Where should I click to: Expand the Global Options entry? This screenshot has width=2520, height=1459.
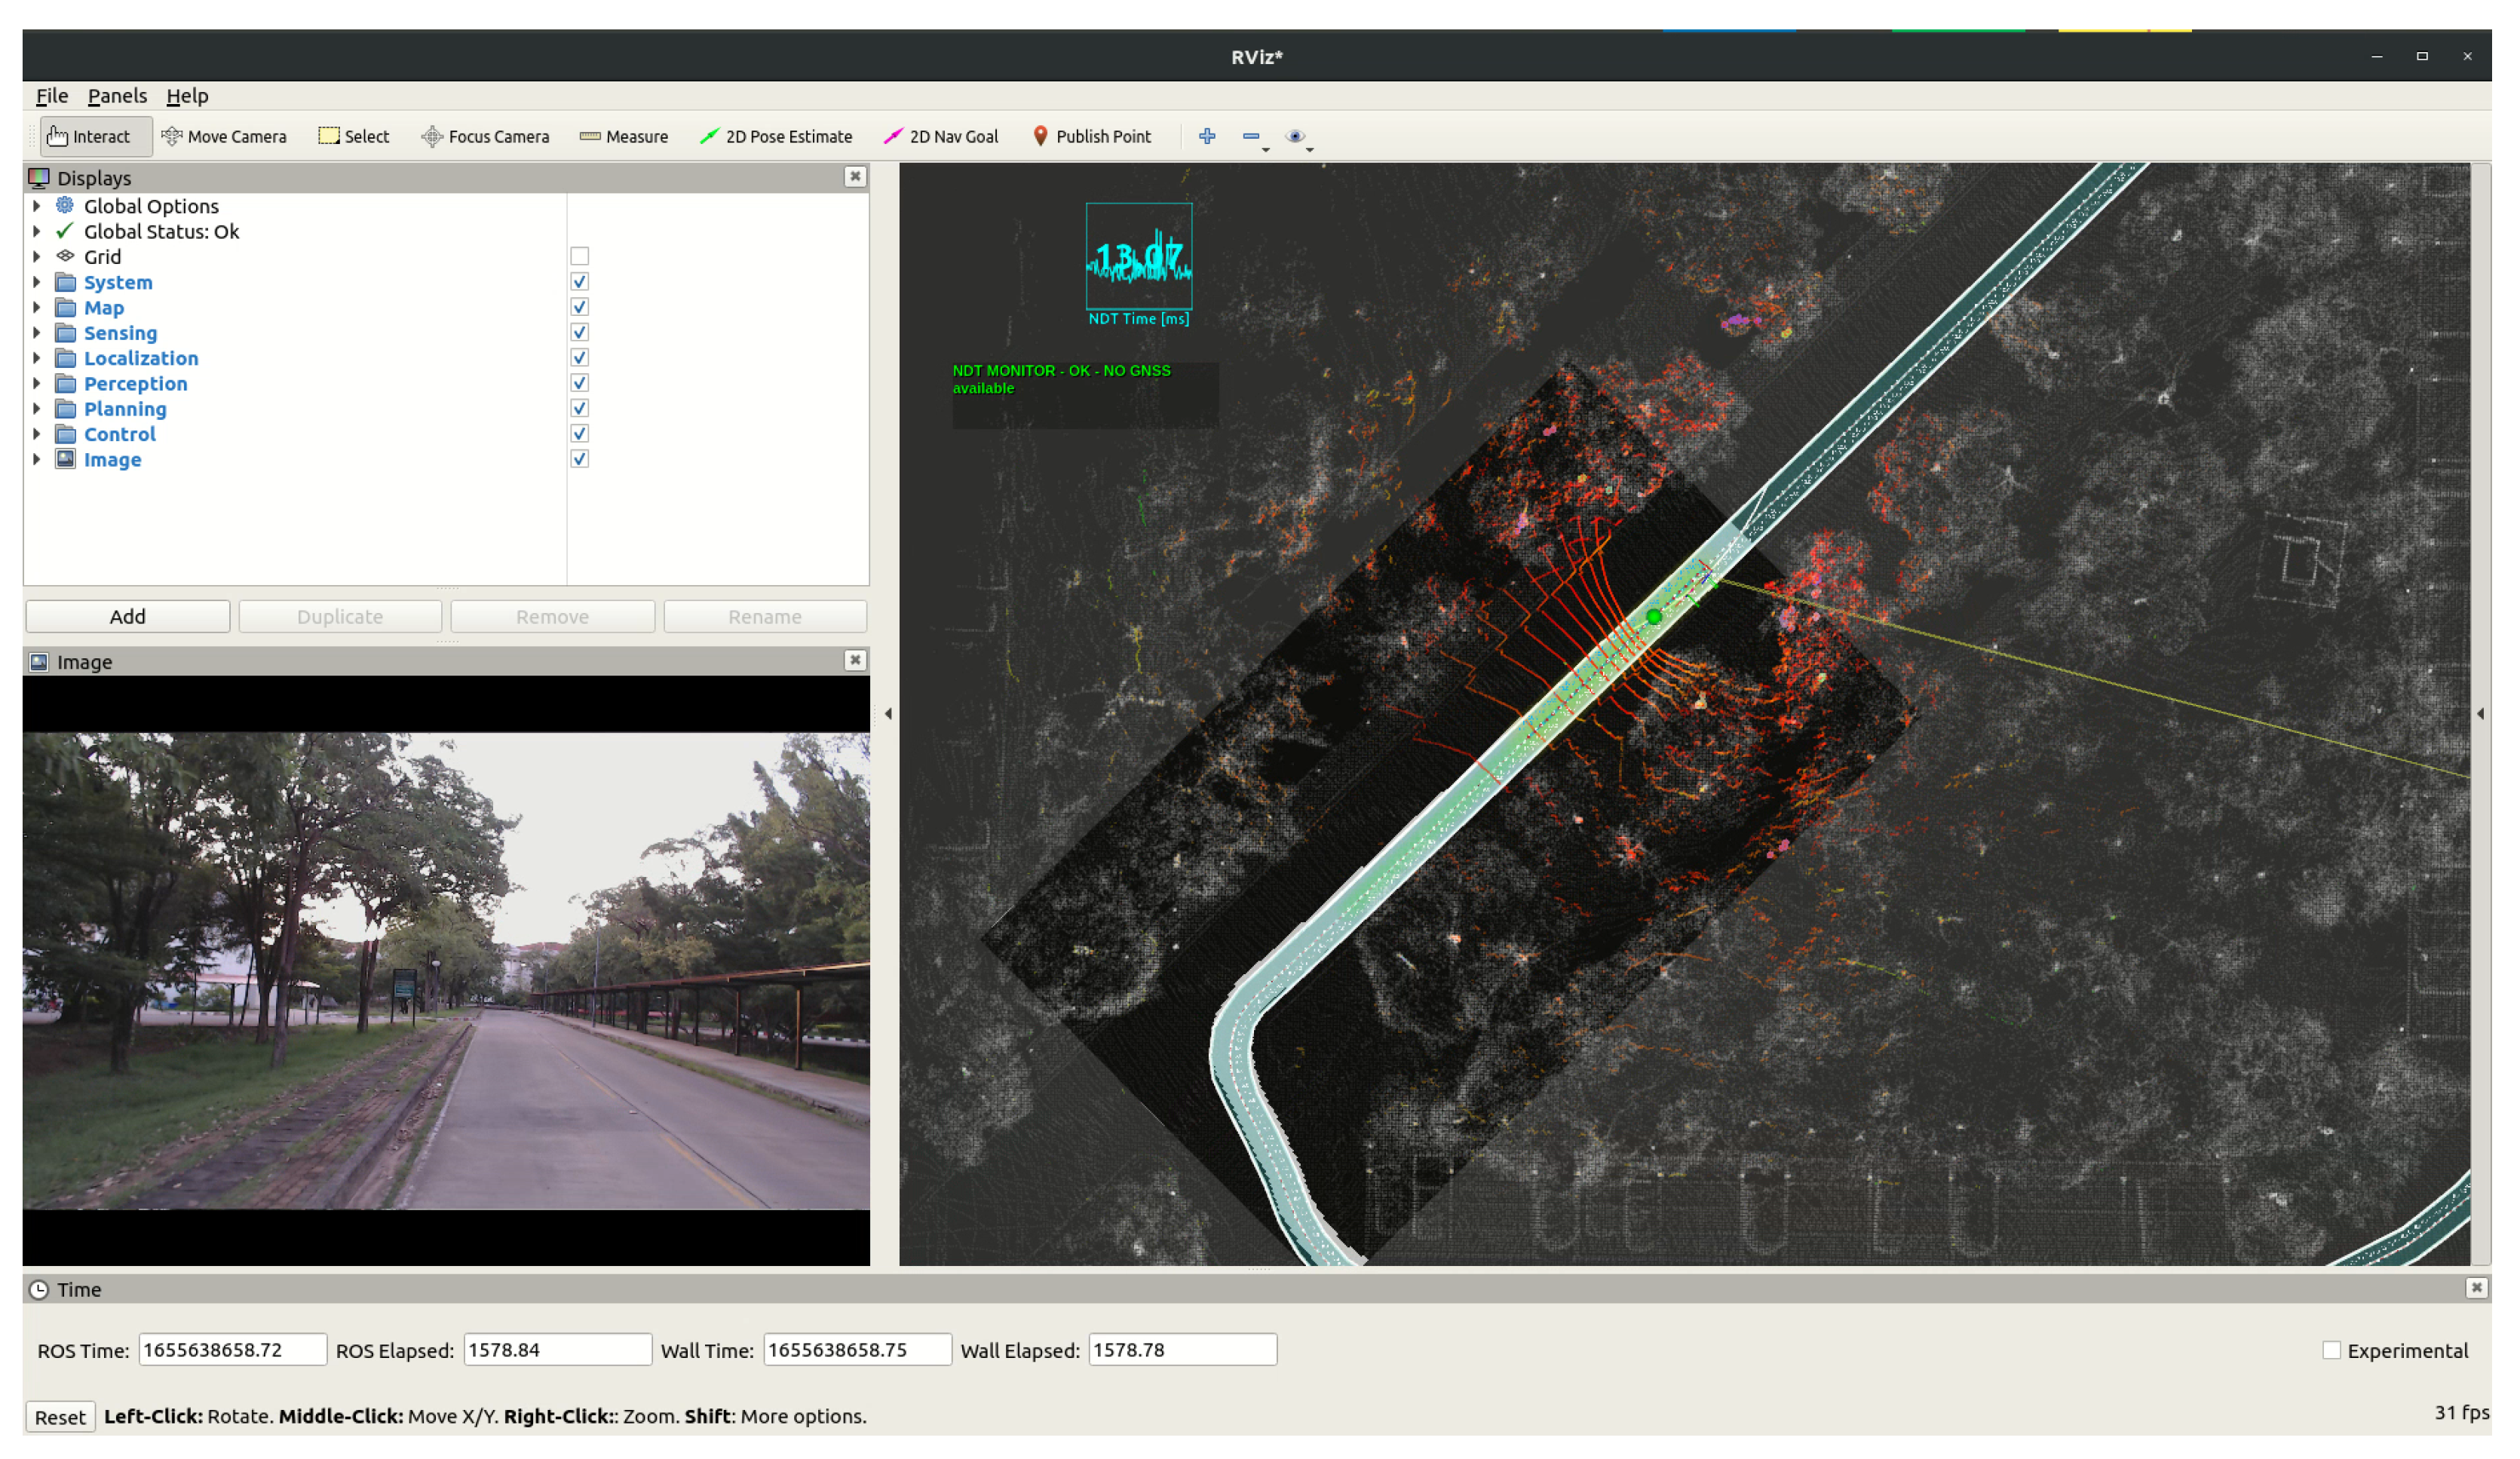[37, 206]
